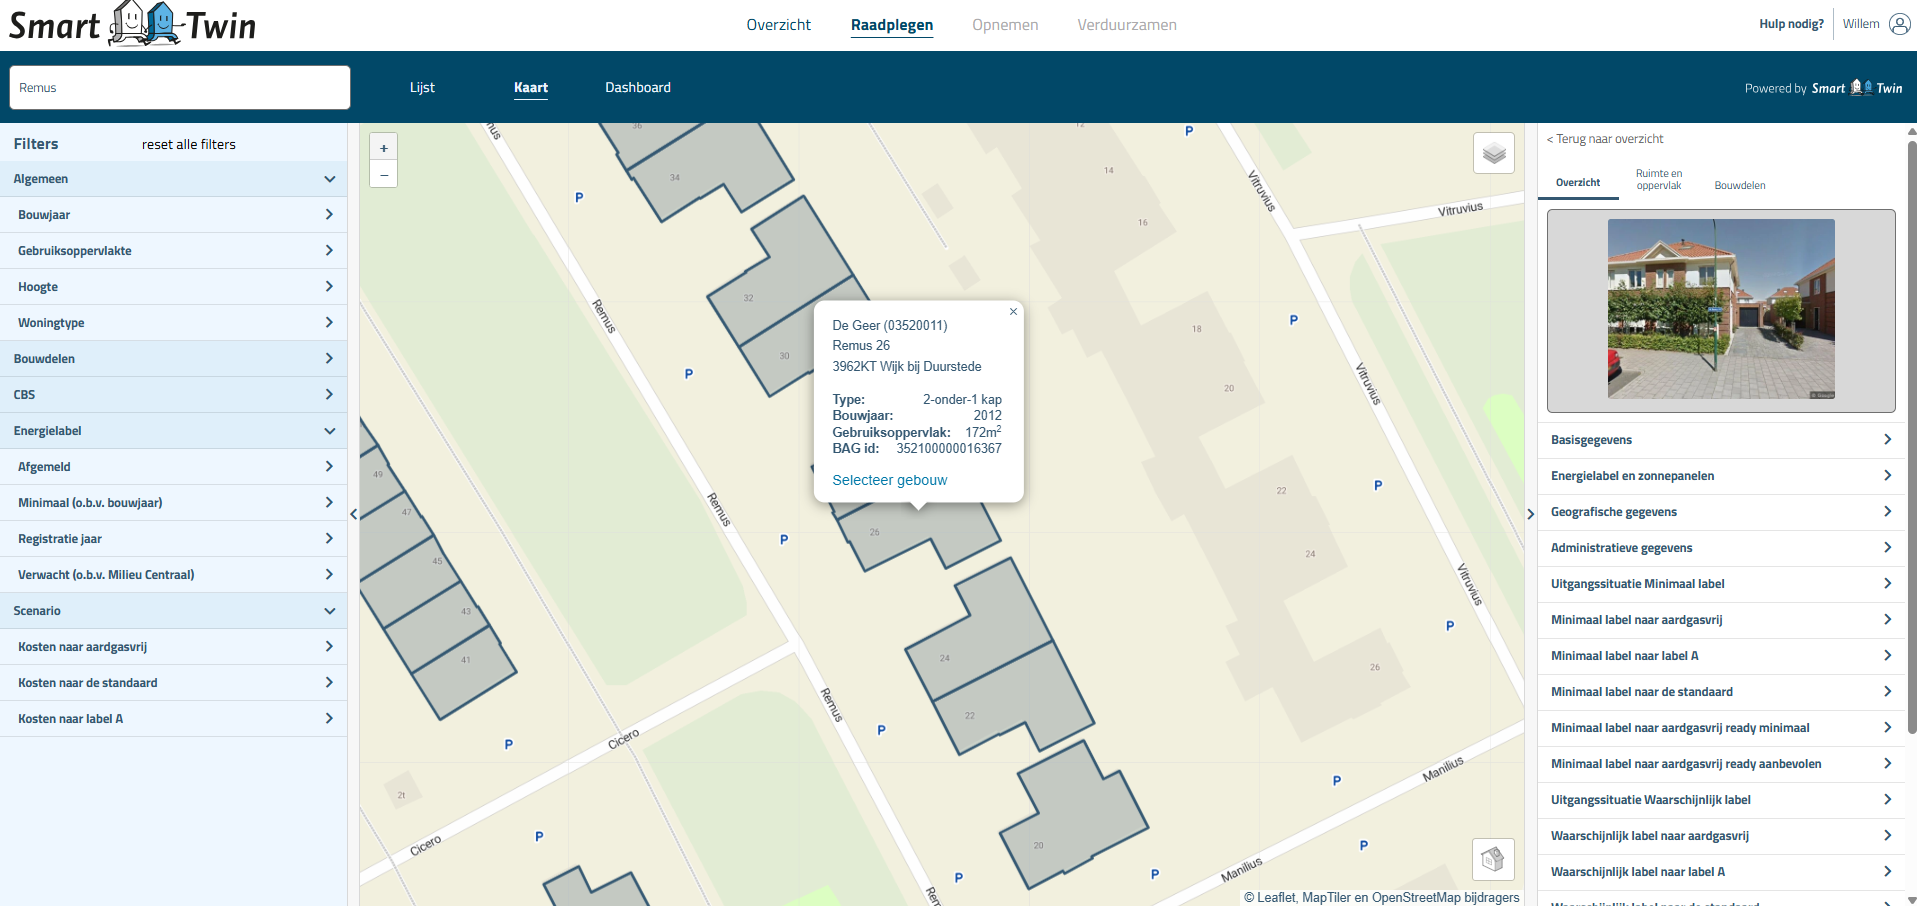The image size is (1917, 906).
Task: Collapse the Energielabel filter section
Action: click(329, 431)
